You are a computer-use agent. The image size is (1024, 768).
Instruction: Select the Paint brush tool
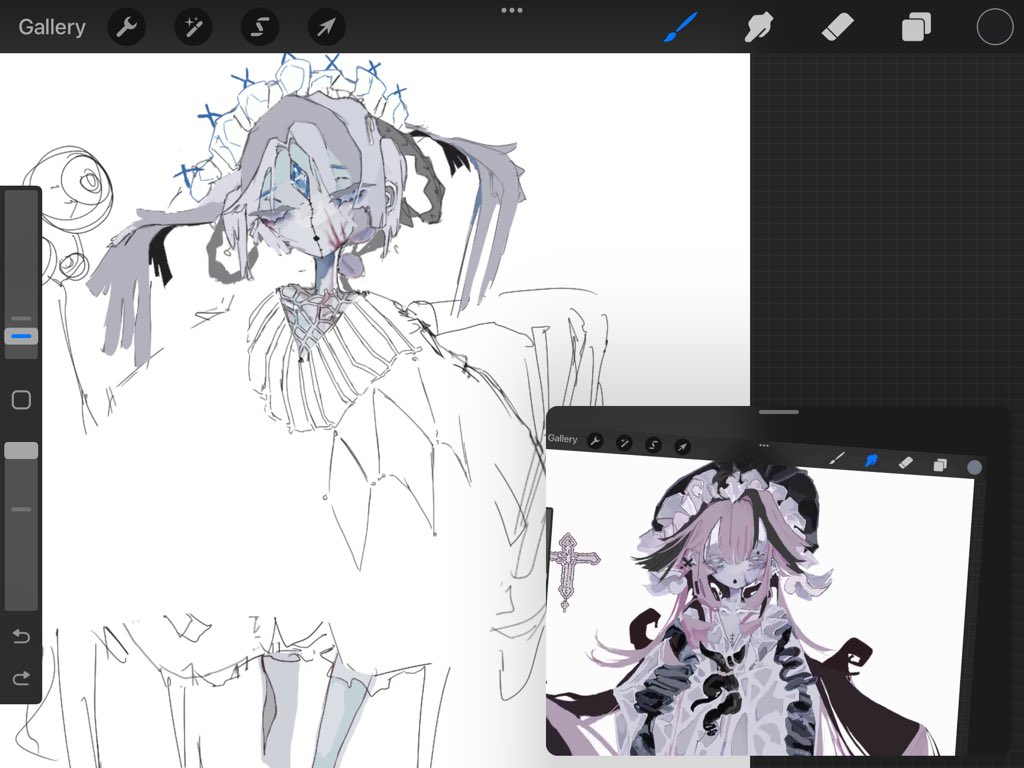[680, 27]
